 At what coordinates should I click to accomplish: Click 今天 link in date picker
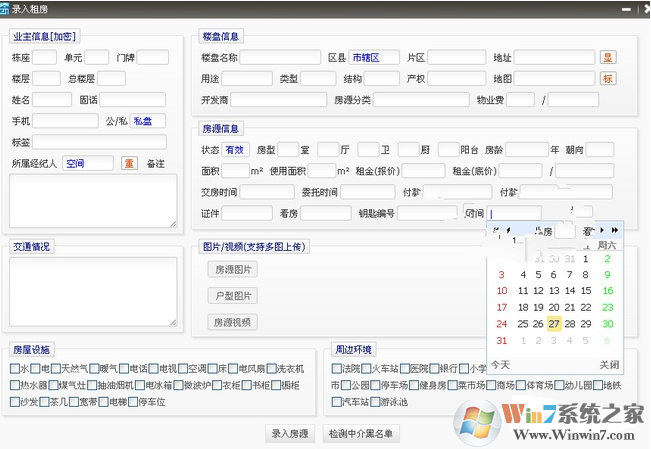[500, 364]
